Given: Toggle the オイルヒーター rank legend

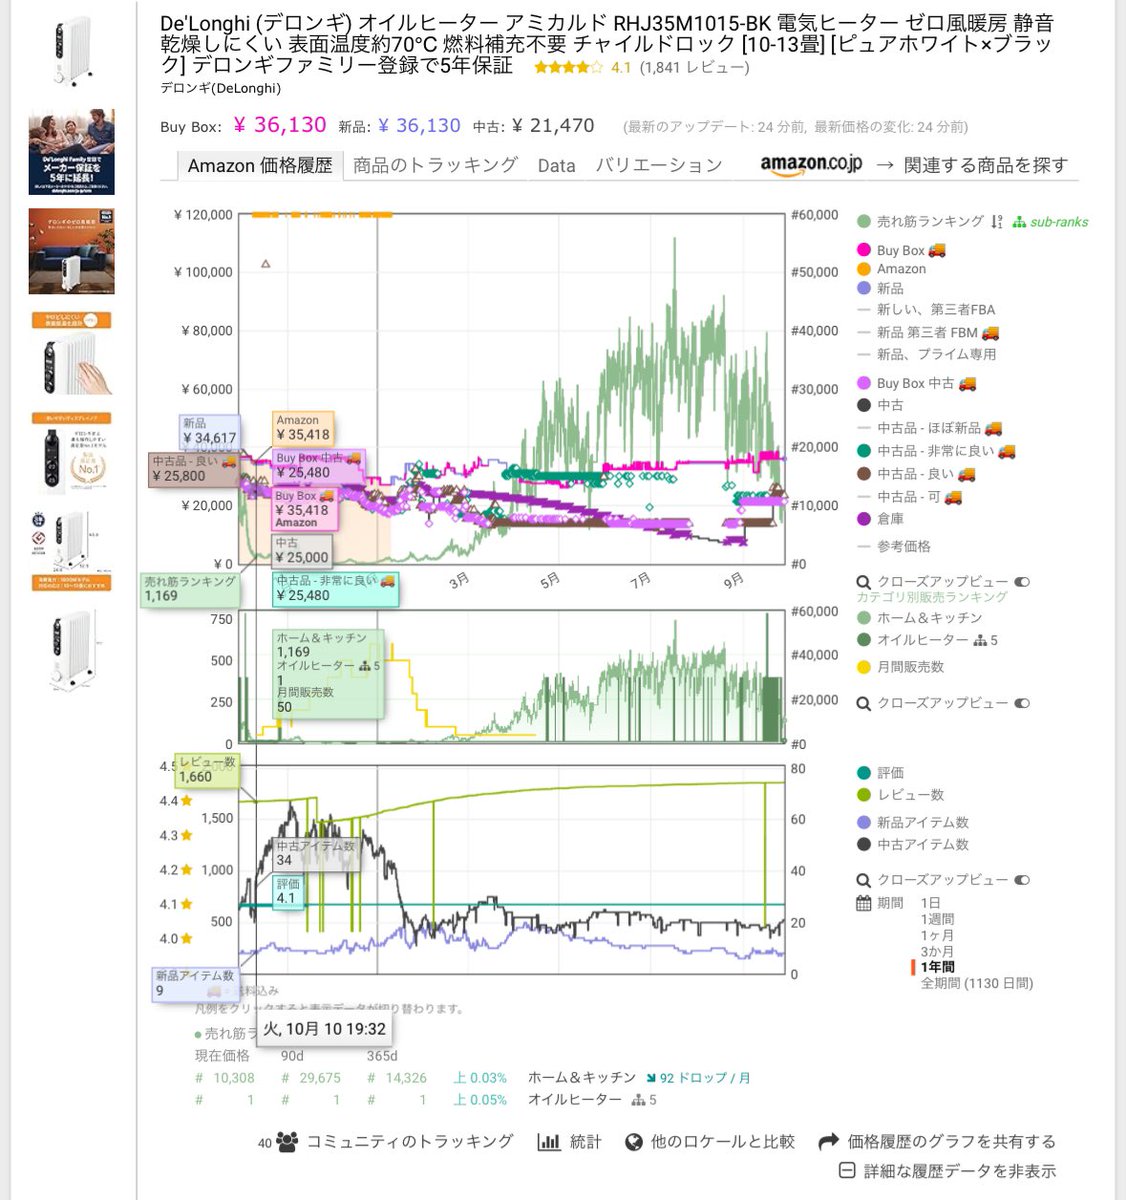Looking at the screenshot, I should point(927,640).
